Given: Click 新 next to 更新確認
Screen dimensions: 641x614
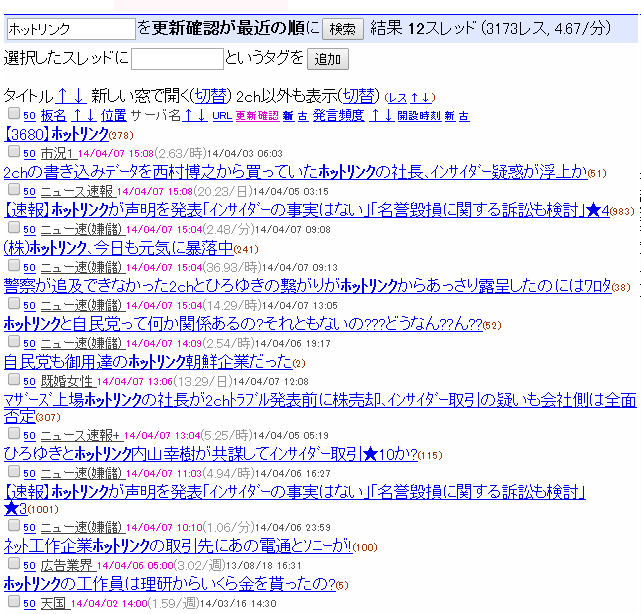Looking at the screenshot, I should pyautogui.click(x=288, y=116).
